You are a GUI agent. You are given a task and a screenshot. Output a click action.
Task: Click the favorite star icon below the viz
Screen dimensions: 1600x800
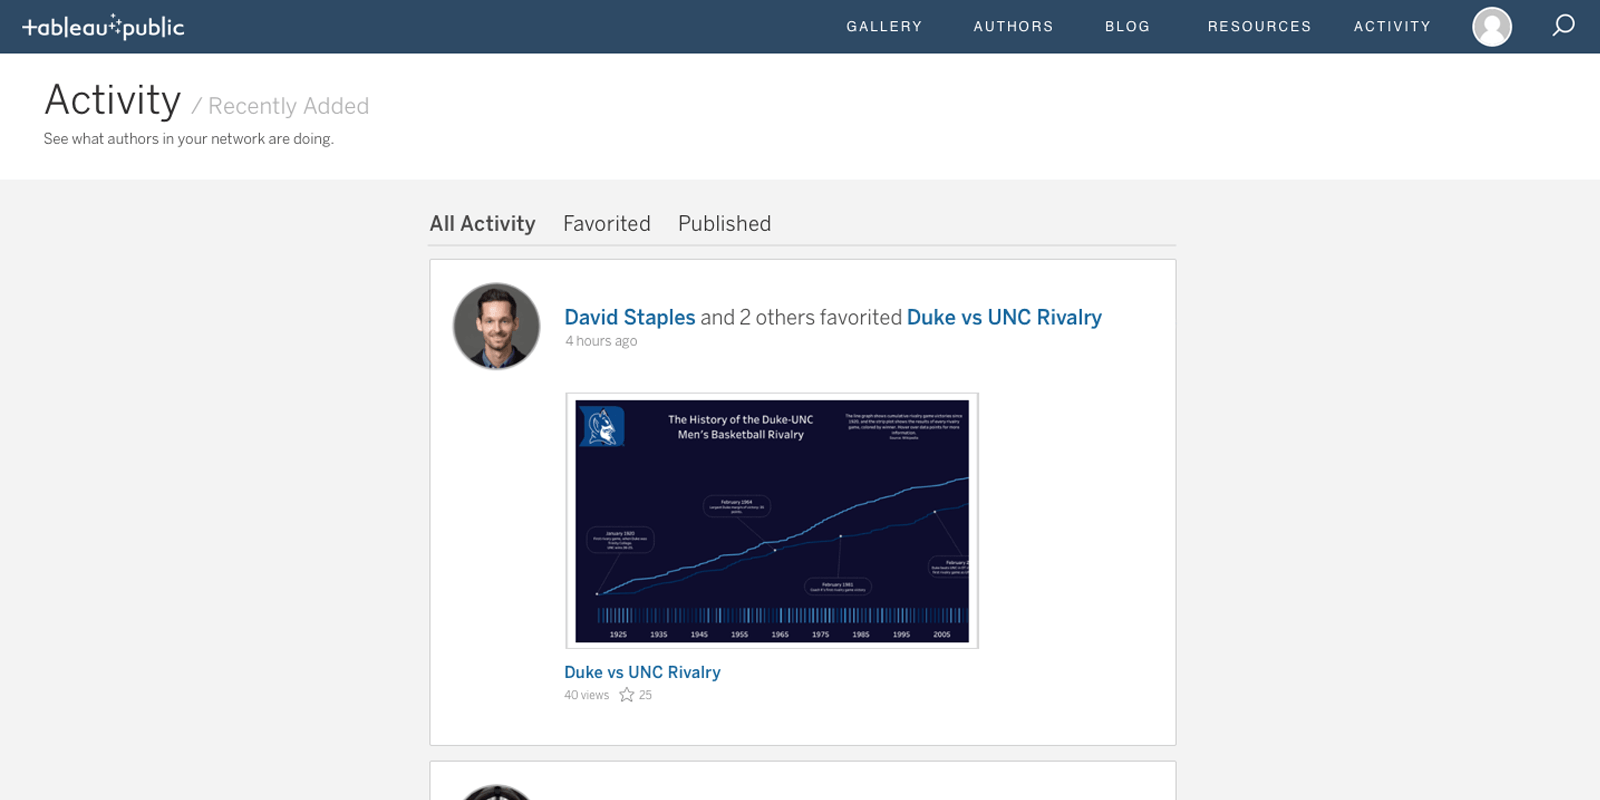pyautogui.click(x=626, y=695)
